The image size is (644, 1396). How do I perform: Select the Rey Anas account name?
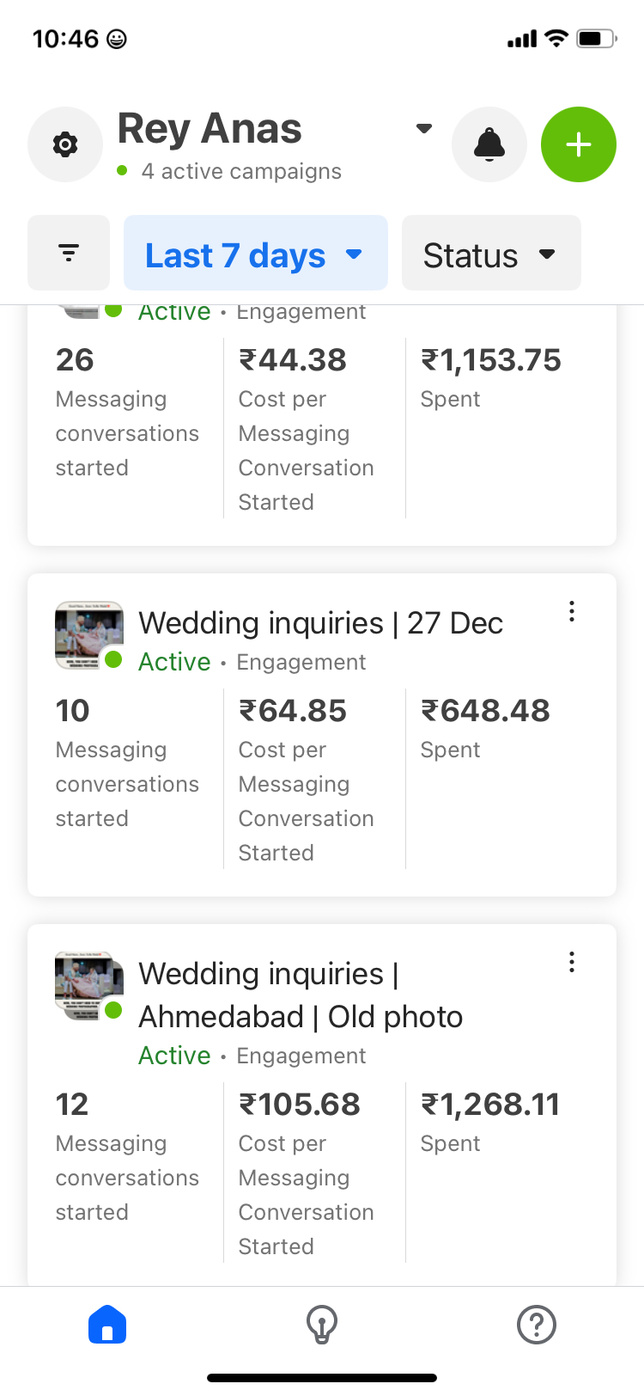coord(209,130)
